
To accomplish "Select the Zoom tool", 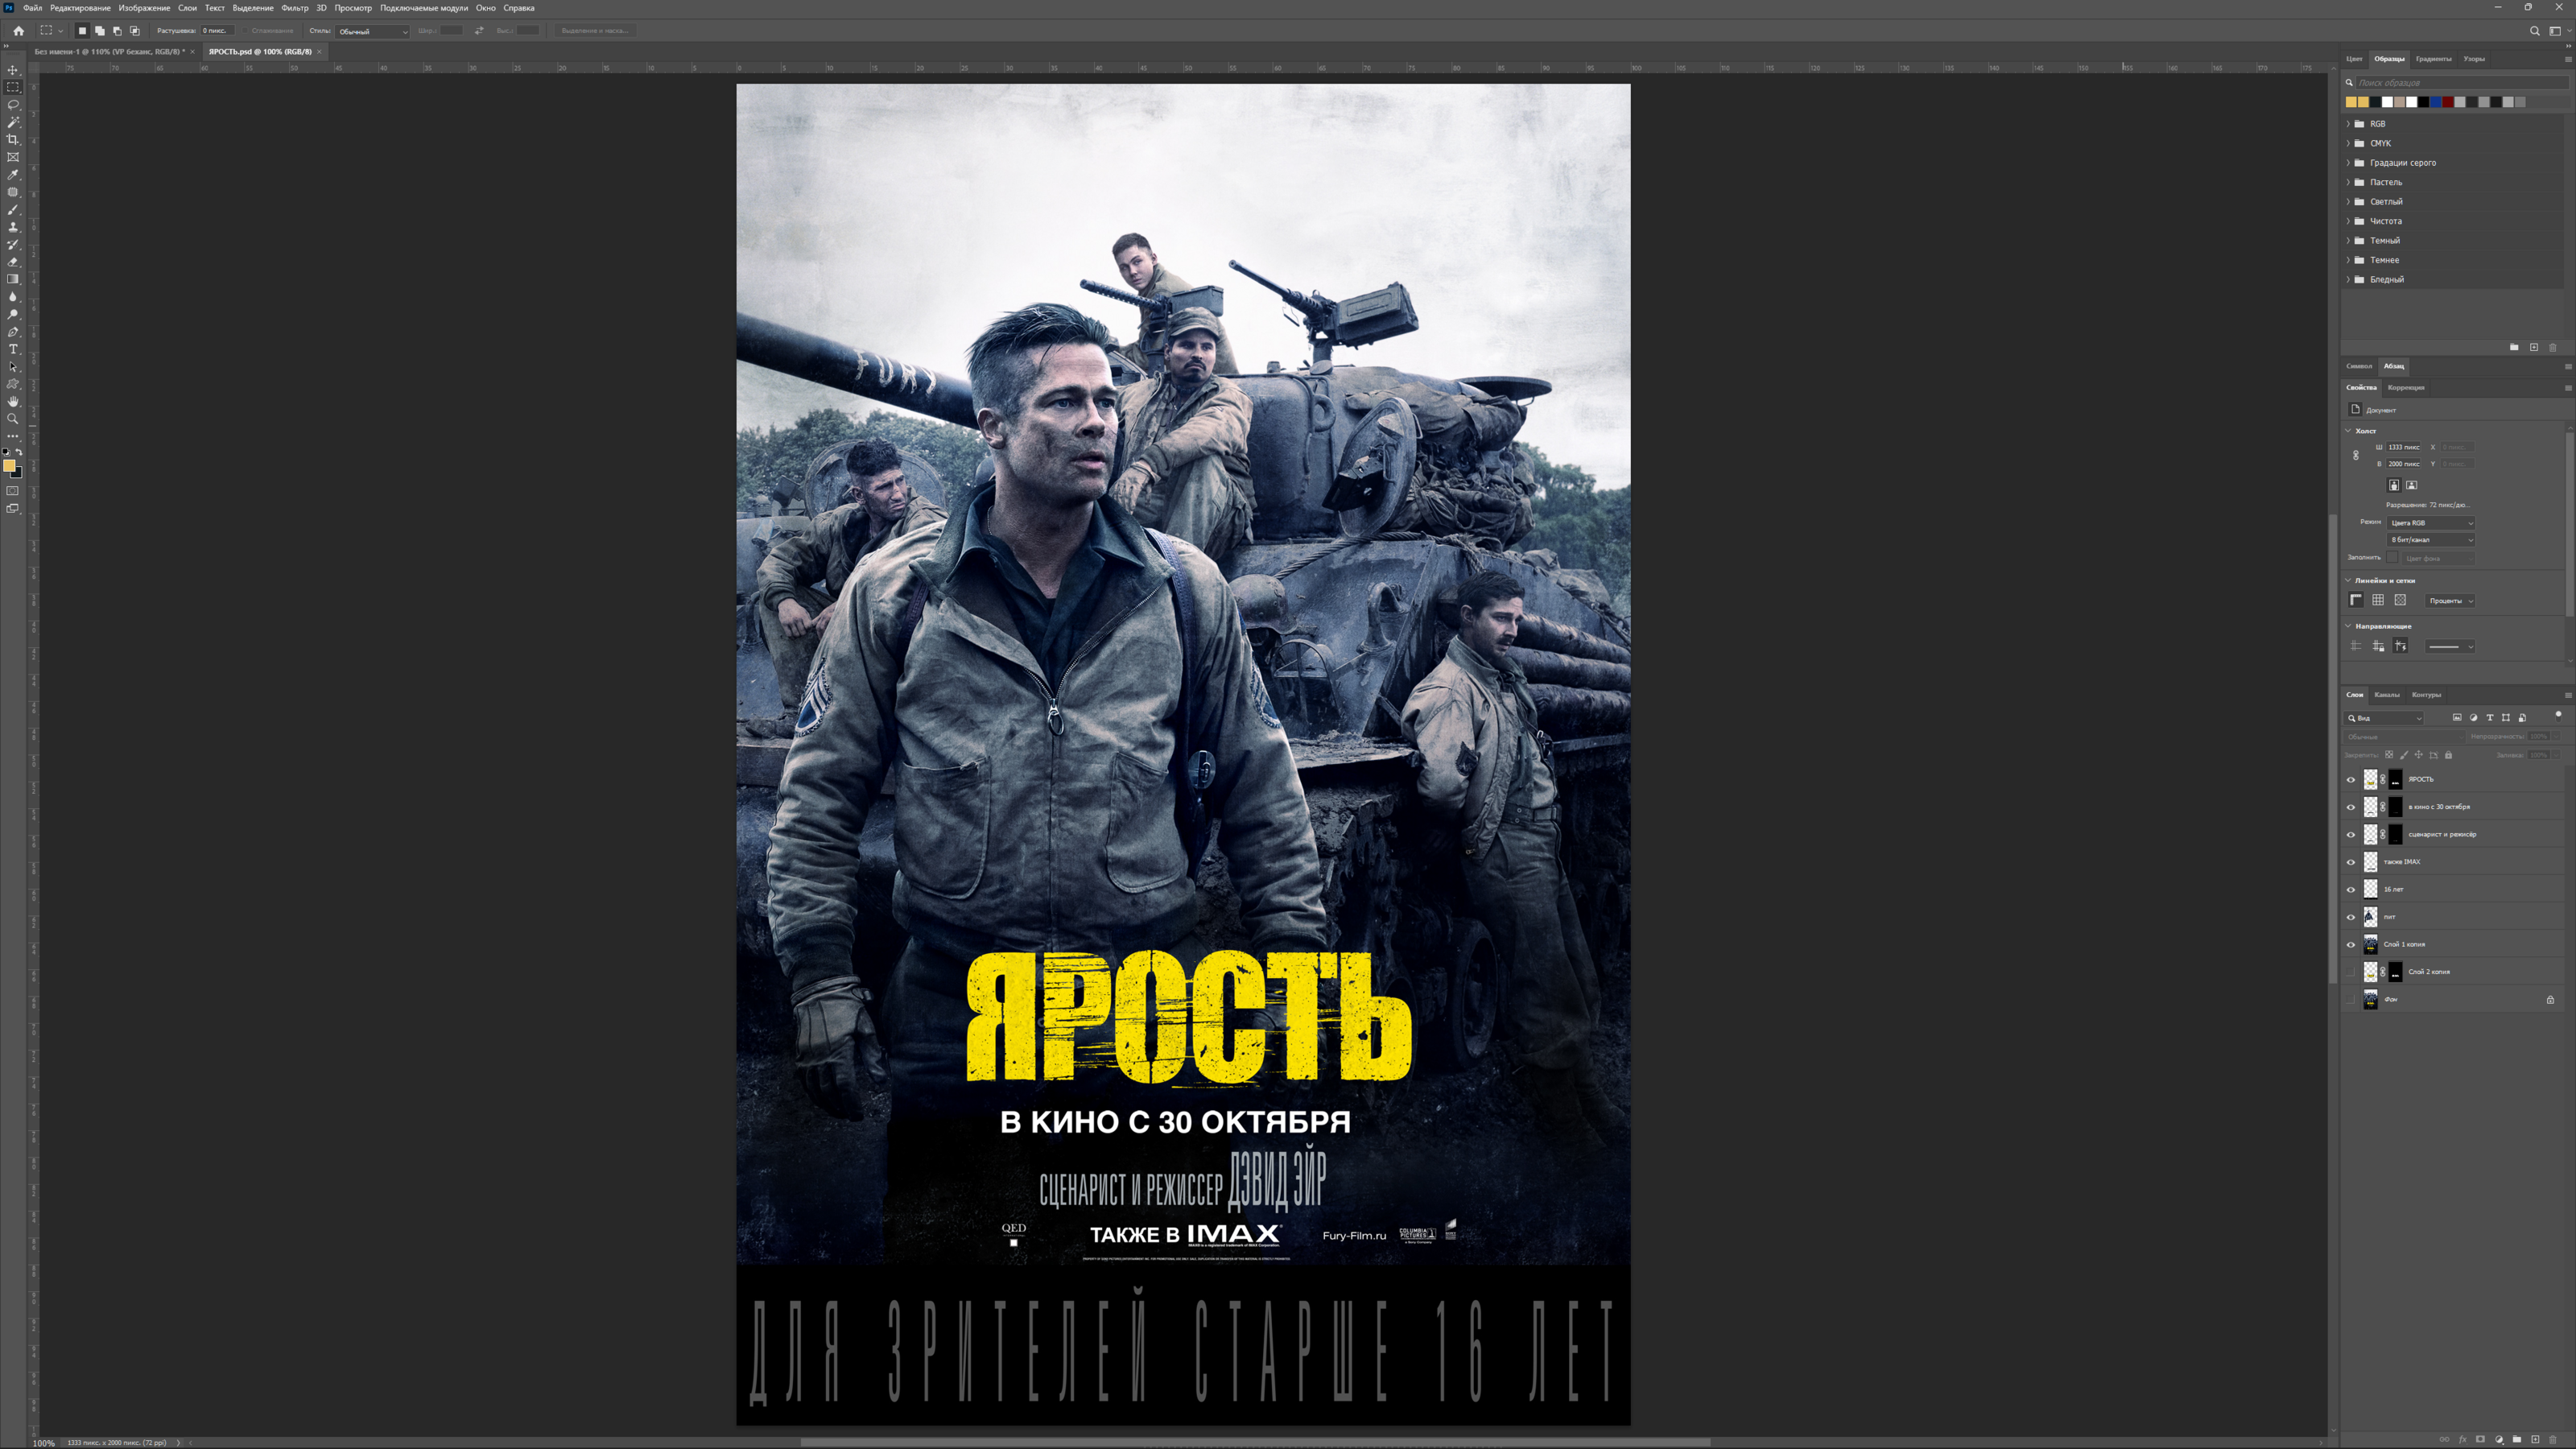I will (x=13, y=419).
